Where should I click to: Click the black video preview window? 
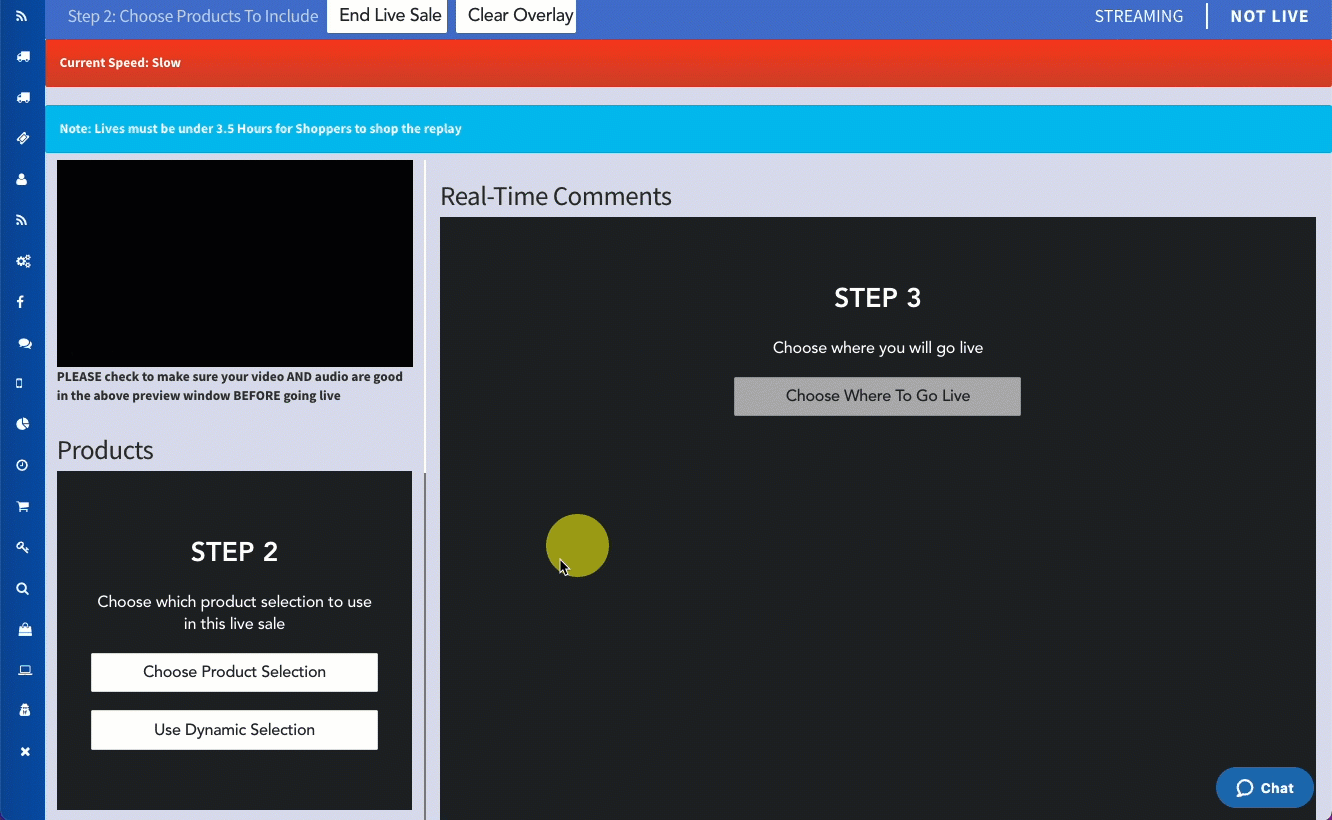pyautogui.click(x=235, y=263)
